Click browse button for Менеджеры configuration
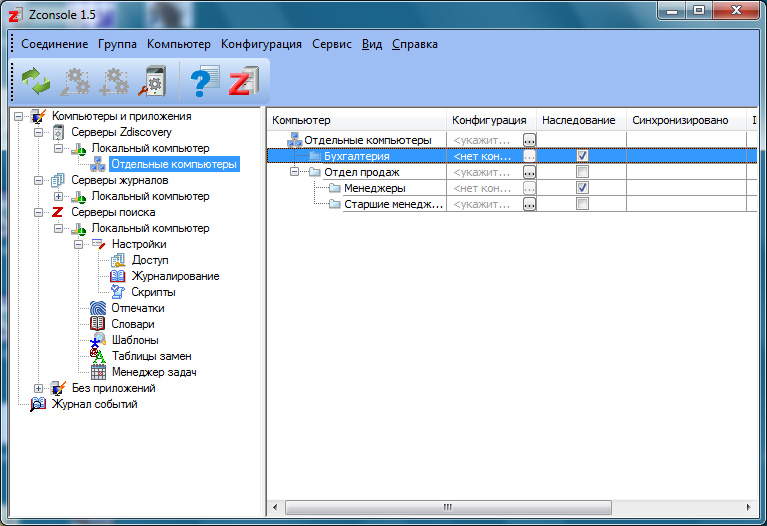 coord(529,188)
